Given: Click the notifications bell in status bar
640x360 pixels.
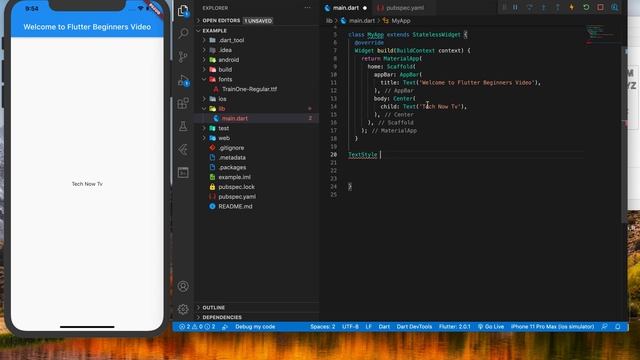Looking at the screenshot, I should [x=618, y=327].
